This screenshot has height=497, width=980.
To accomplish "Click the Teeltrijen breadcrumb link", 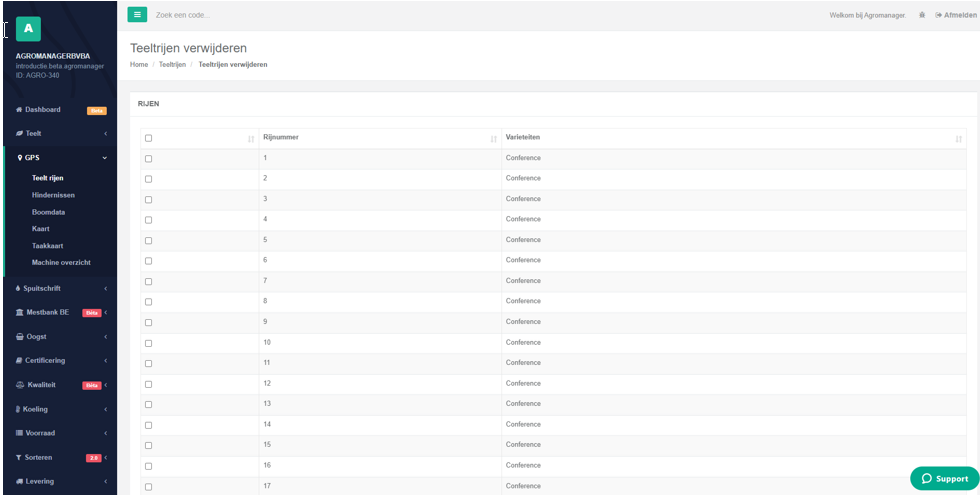I will 172,65.
